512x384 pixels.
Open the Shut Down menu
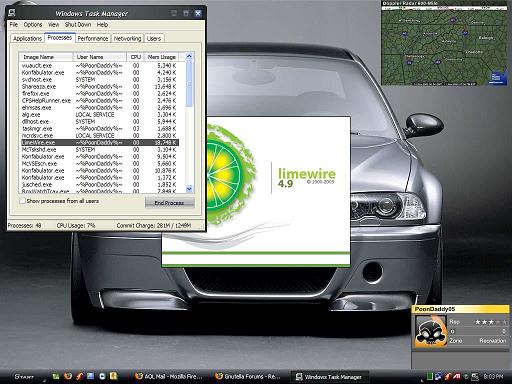pos(78,25)
